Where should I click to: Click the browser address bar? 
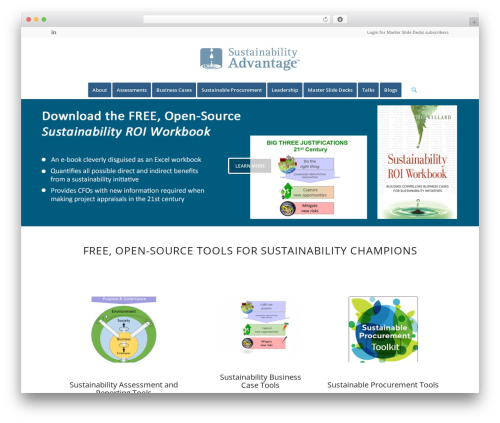(x=237, y=20)
